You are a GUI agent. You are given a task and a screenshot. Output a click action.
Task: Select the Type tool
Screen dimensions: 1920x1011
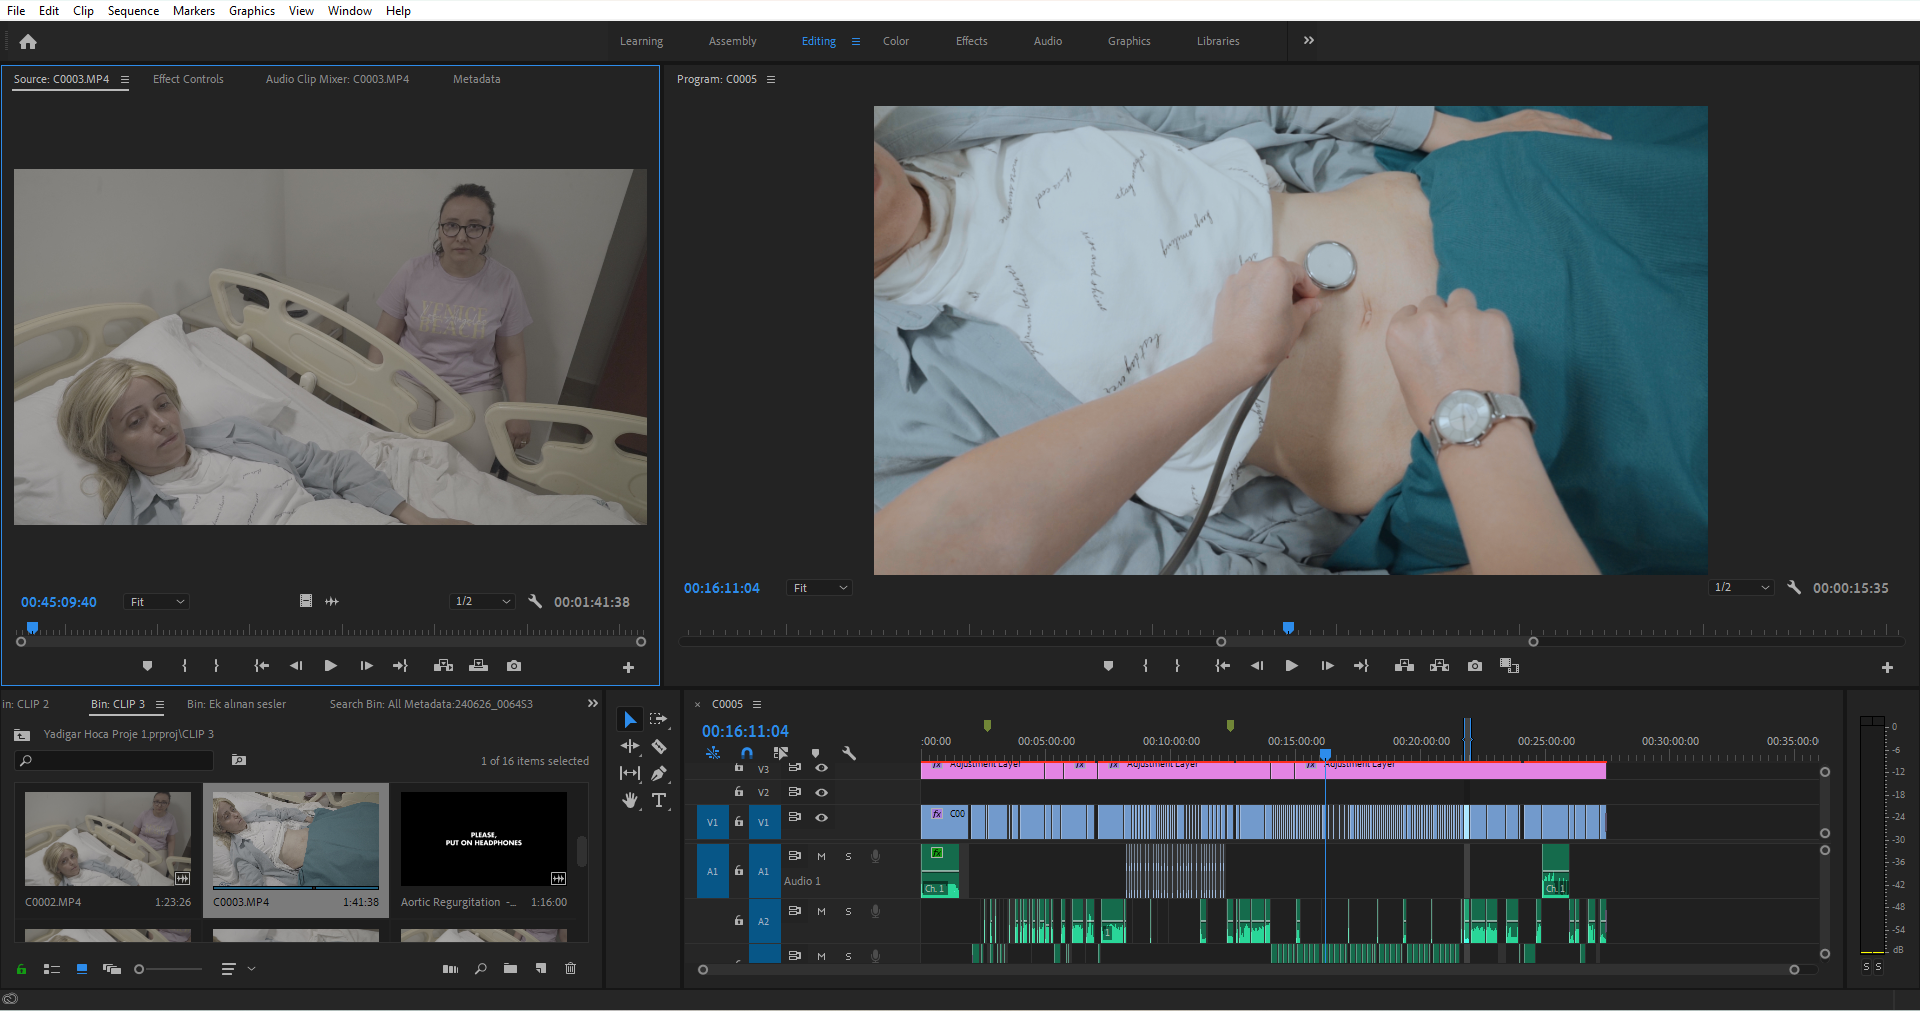pyautogui.click(x=659, y=800)
